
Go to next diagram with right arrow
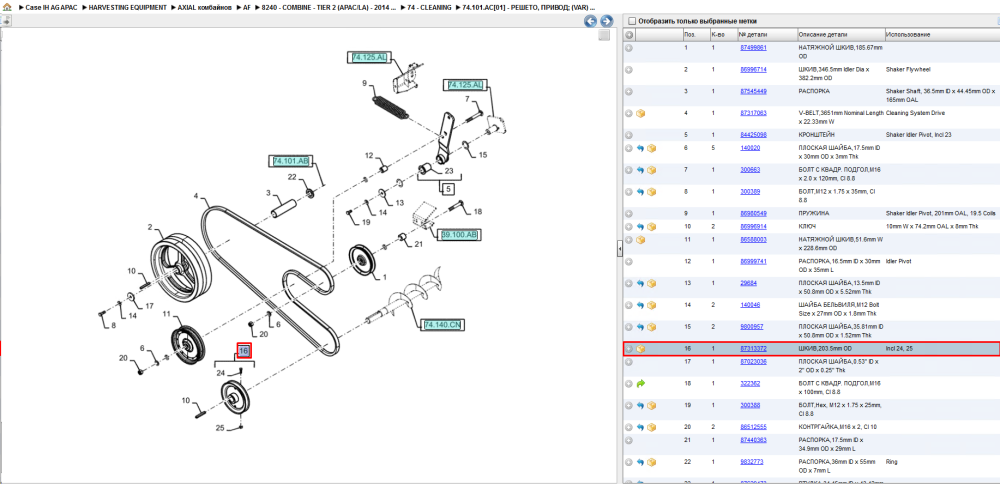607,21
